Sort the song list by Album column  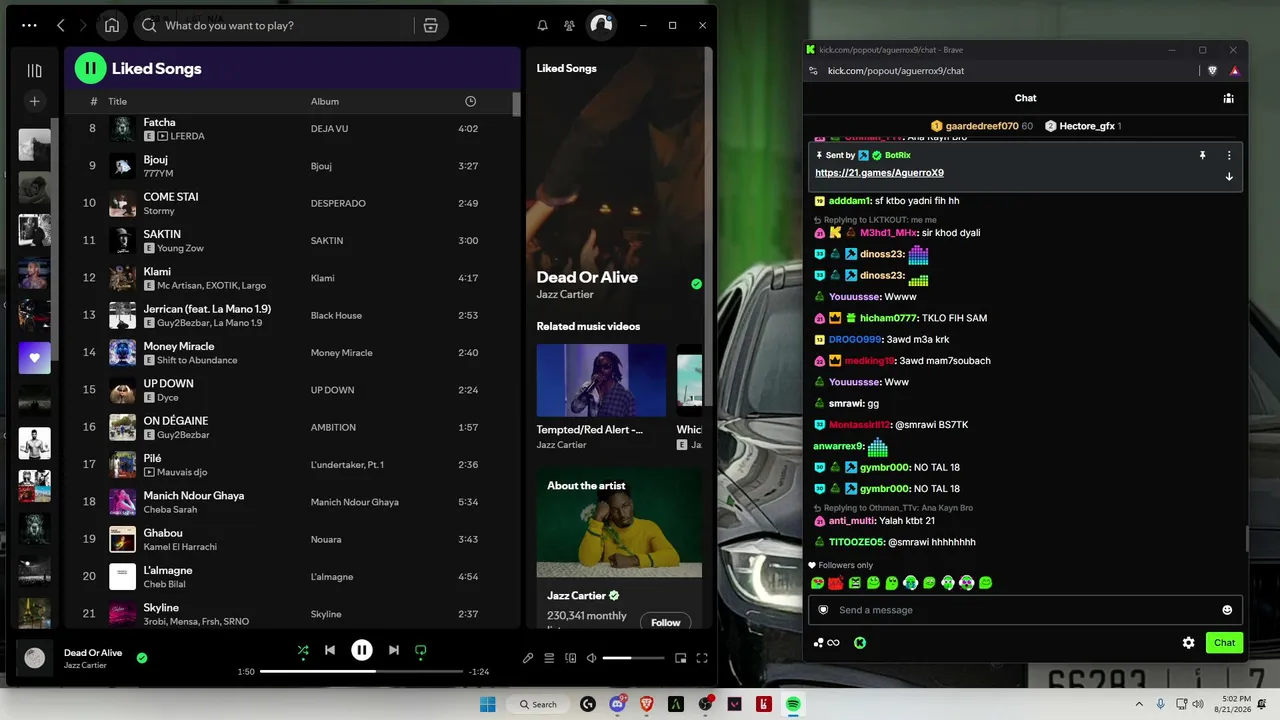pyautogui.click(x=325, y=101)
